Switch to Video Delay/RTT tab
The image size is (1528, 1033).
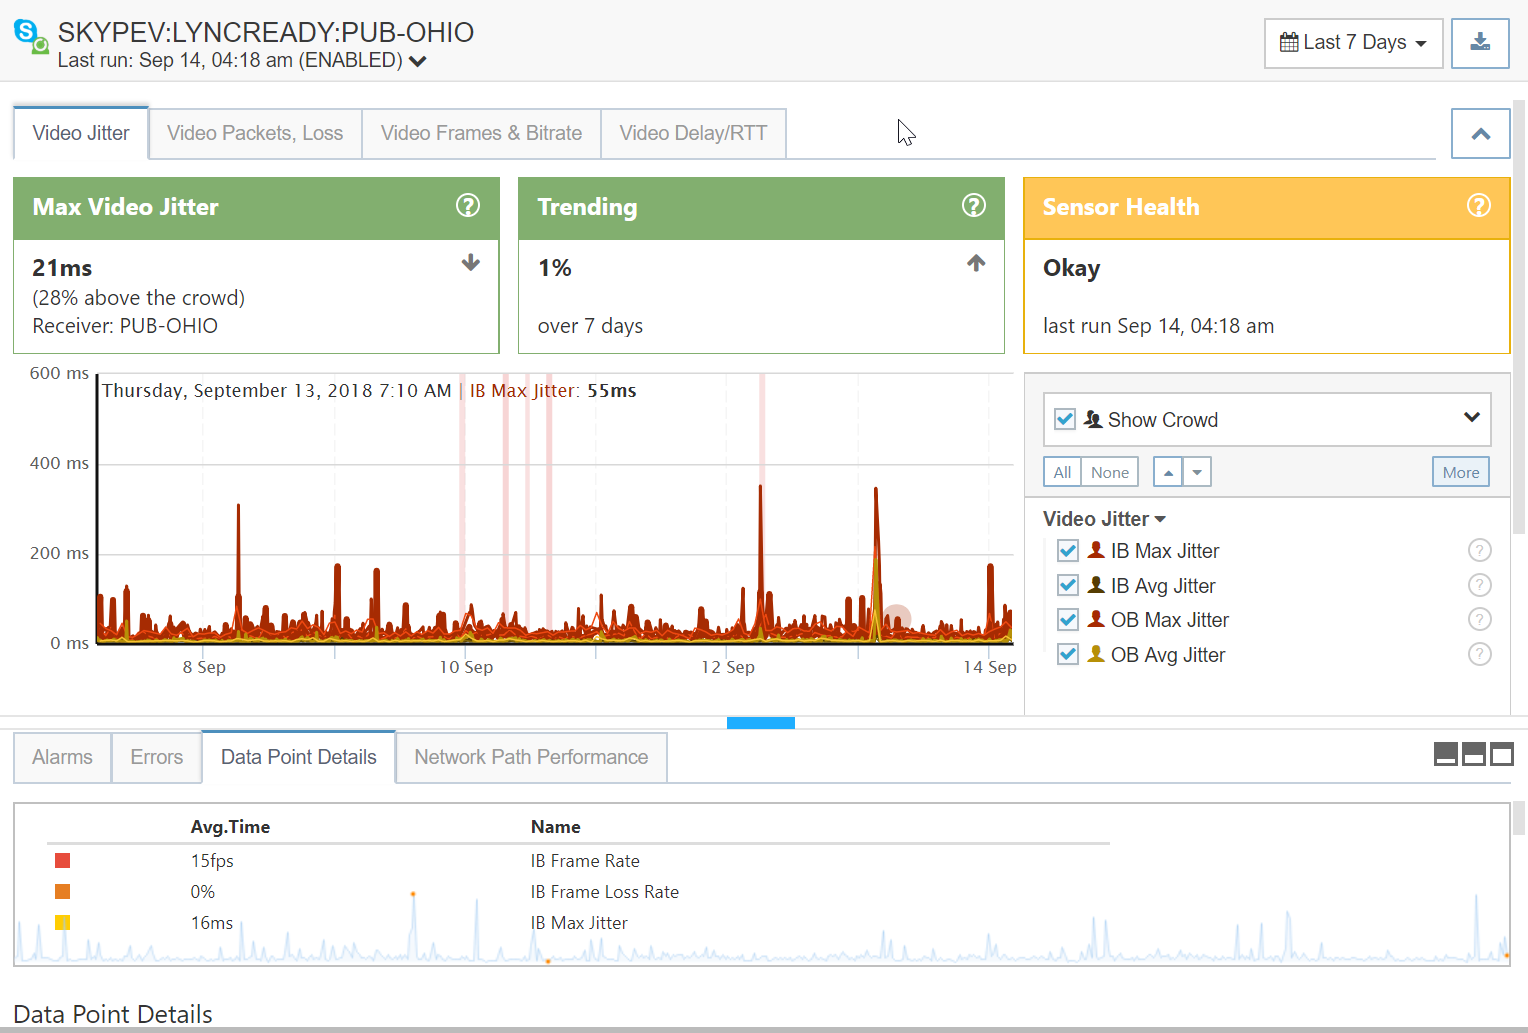click(693, 133)
